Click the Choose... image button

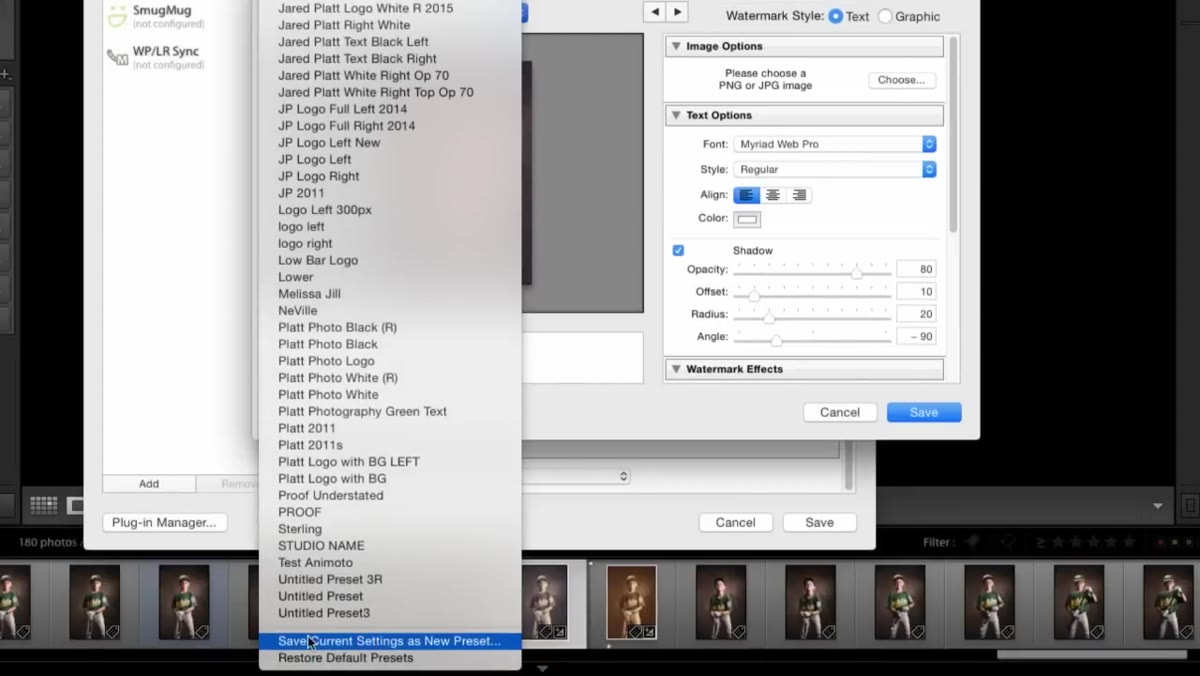coord(902,80)
